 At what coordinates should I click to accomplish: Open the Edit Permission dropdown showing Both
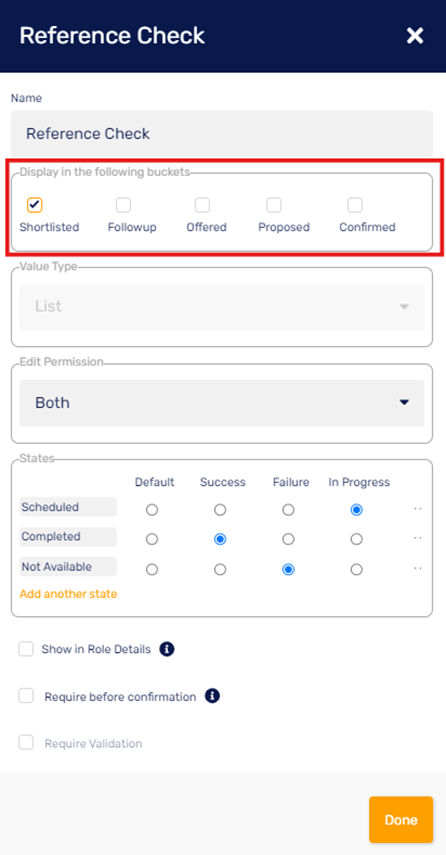tap(222, 403)
